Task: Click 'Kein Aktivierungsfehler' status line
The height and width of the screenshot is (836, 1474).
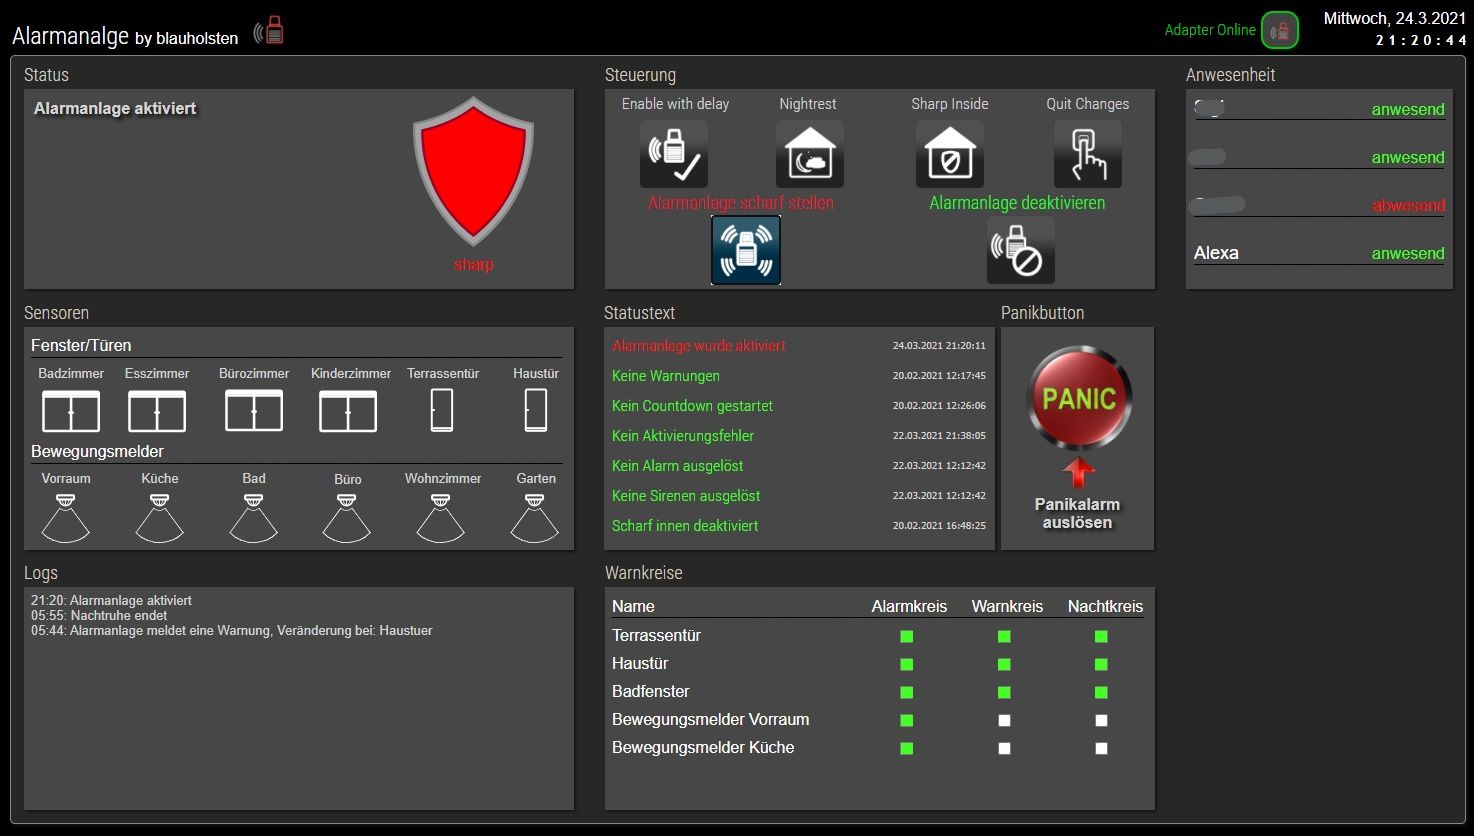Action: (x=683, y=436)
